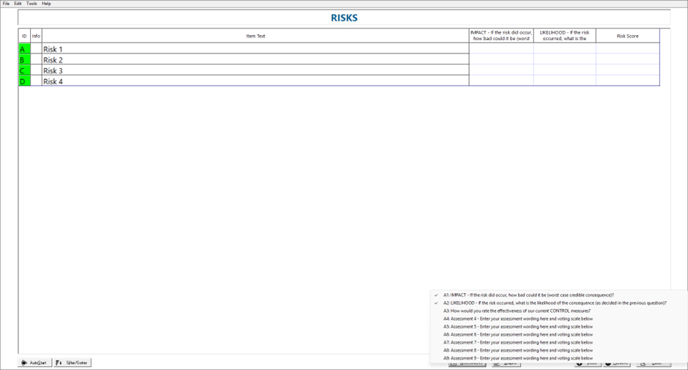The image size is (688, 370).
Task: Click the IMPACT column header
Action: 501,36
